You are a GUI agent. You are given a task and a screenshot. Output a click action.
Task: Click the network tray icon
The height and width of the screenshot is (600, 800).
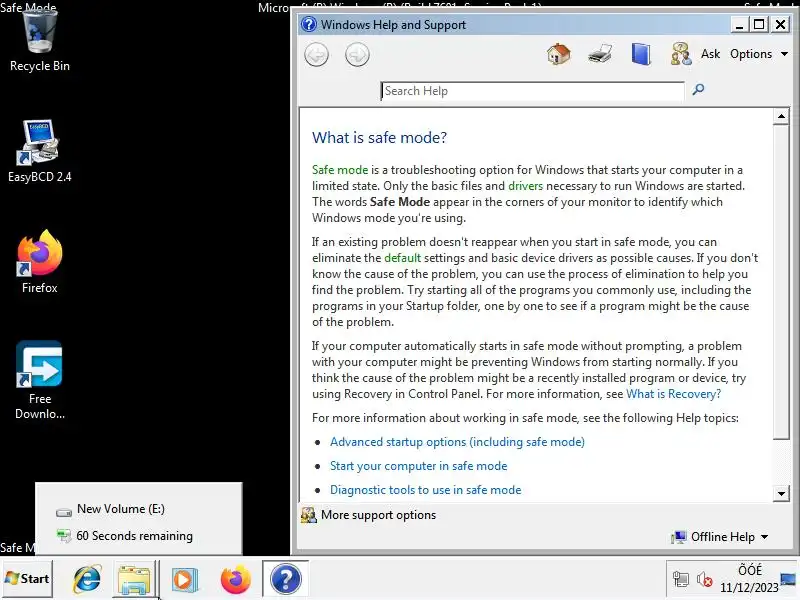click(x=681, y=580)
